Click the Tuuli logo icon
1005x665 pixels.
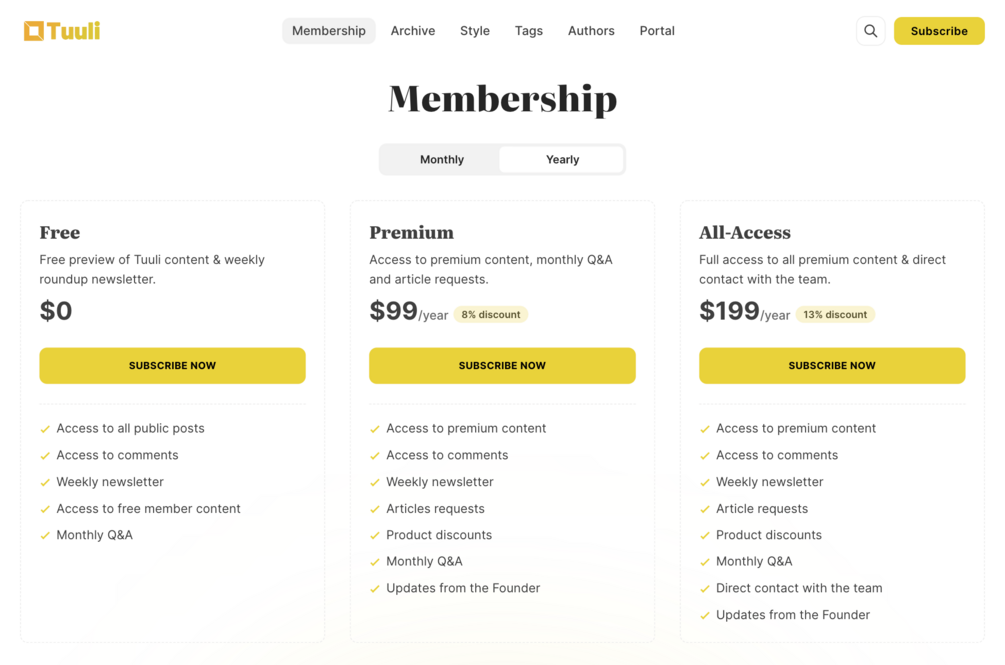[34, 31]
